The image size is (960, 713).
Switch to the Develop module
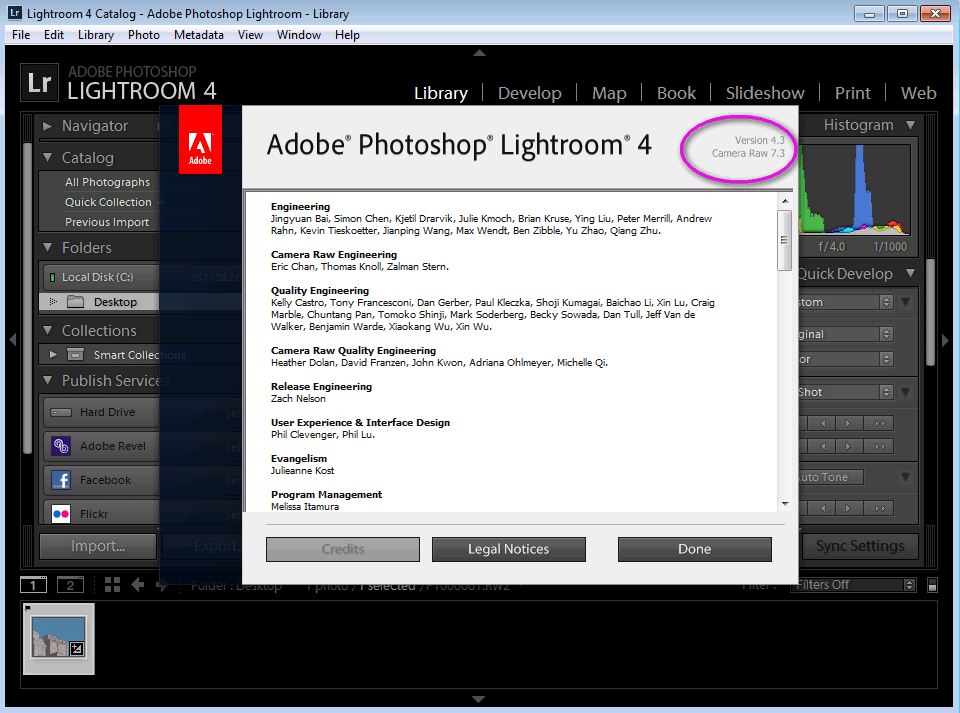pyautogui.click(x=530, y=93)
